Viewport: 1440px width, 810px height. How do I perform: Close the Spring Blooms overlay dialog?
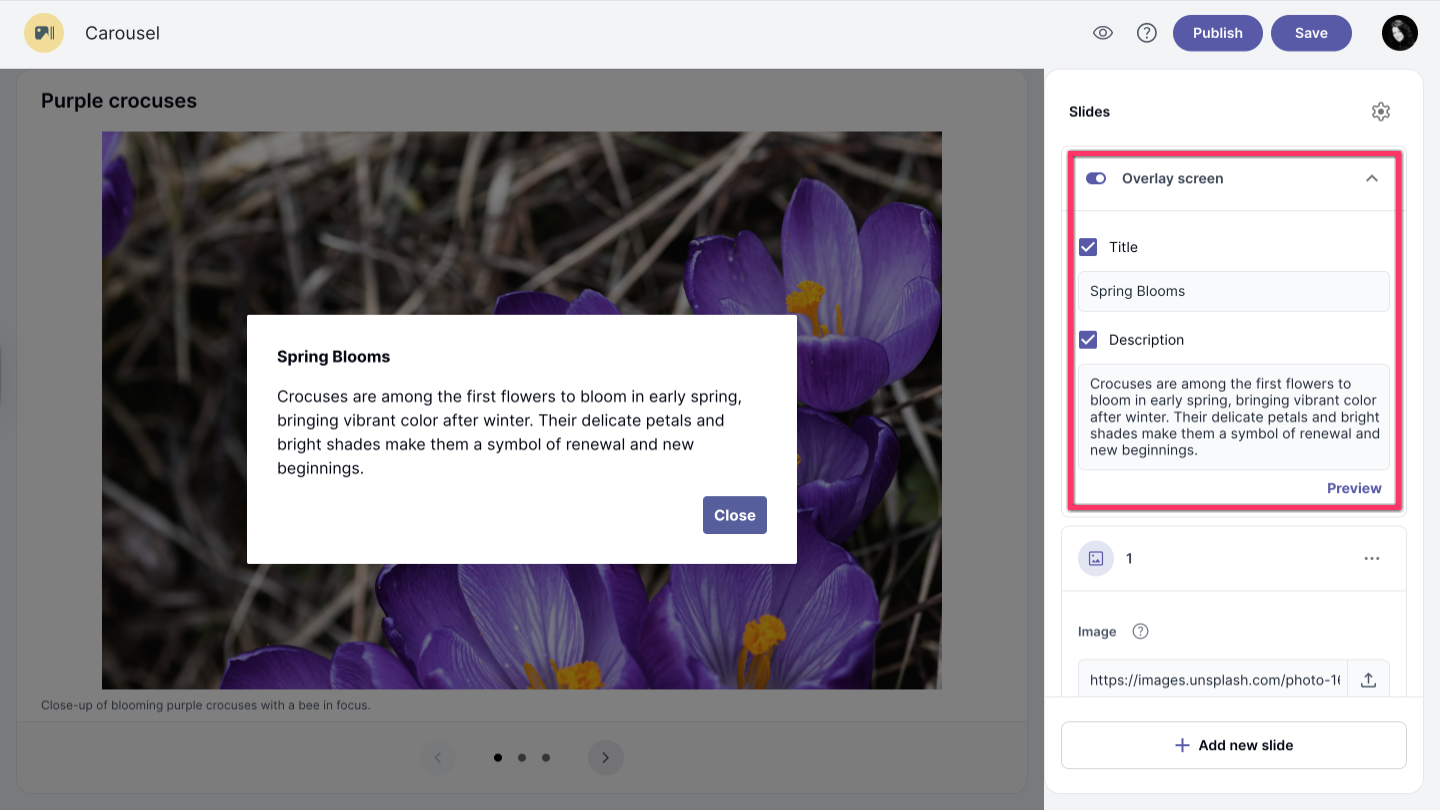[x=734, y=515]
